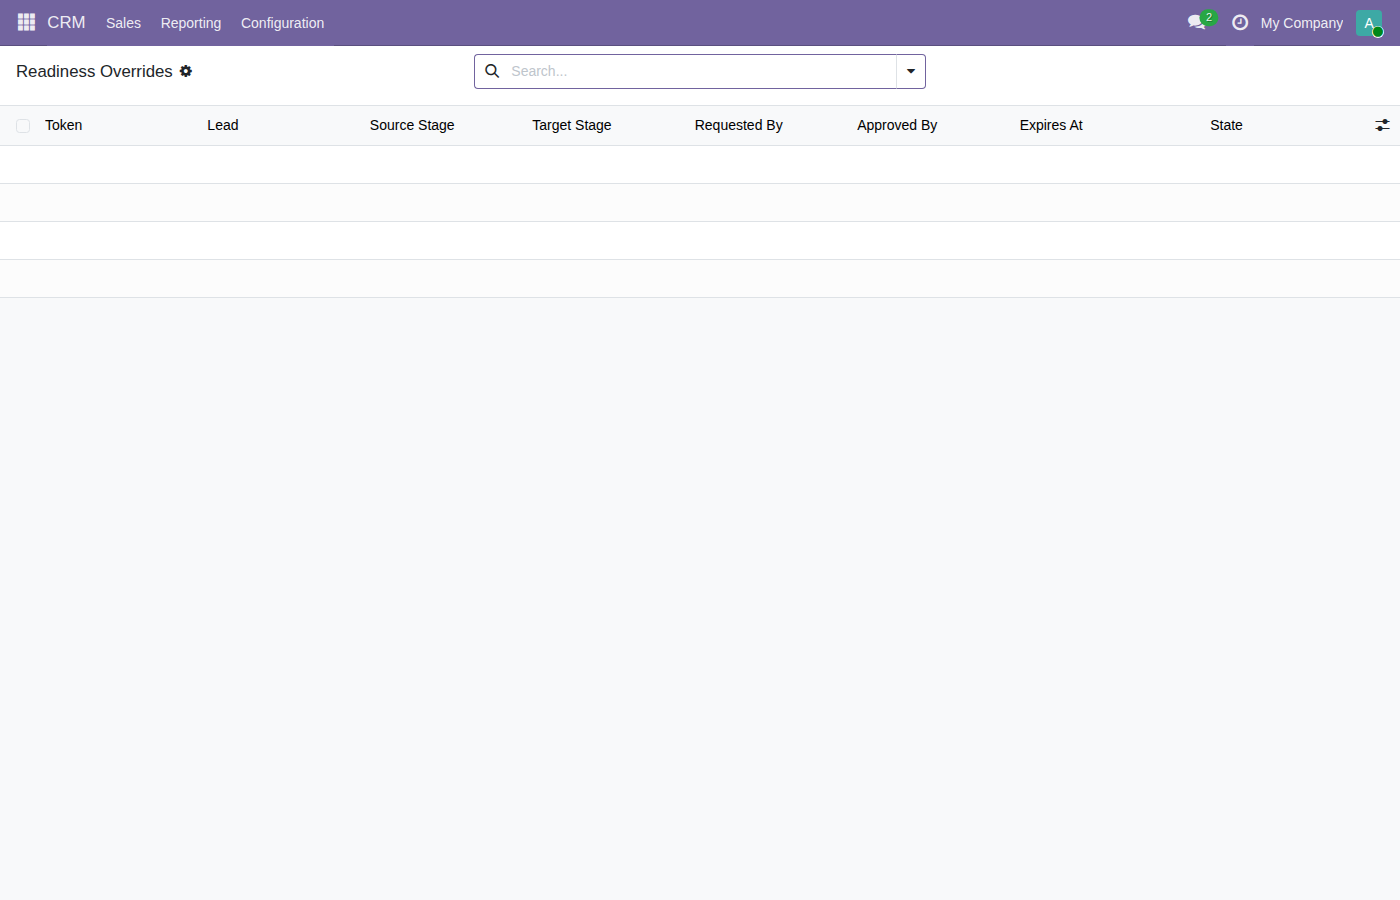Open the apps grid home menu
Screen dimensions: 1400x900
click(26, 22)
